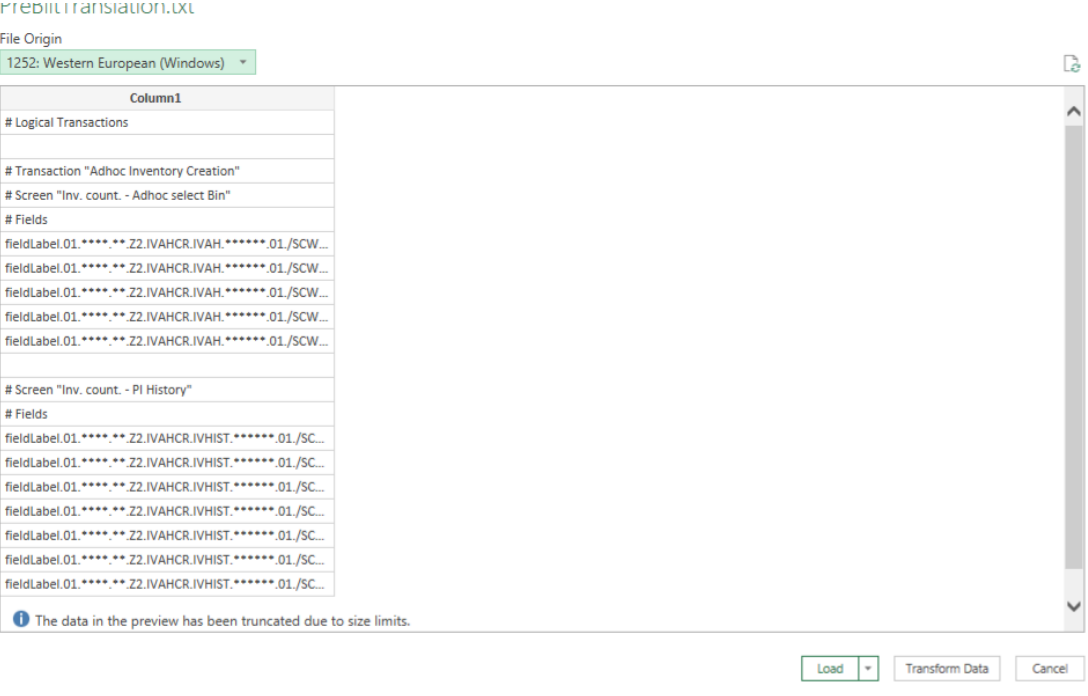The height and width of the screenshot is (696, 1088).
Task: Click the refresh preview icon
Action: [x=1072, y=64]
